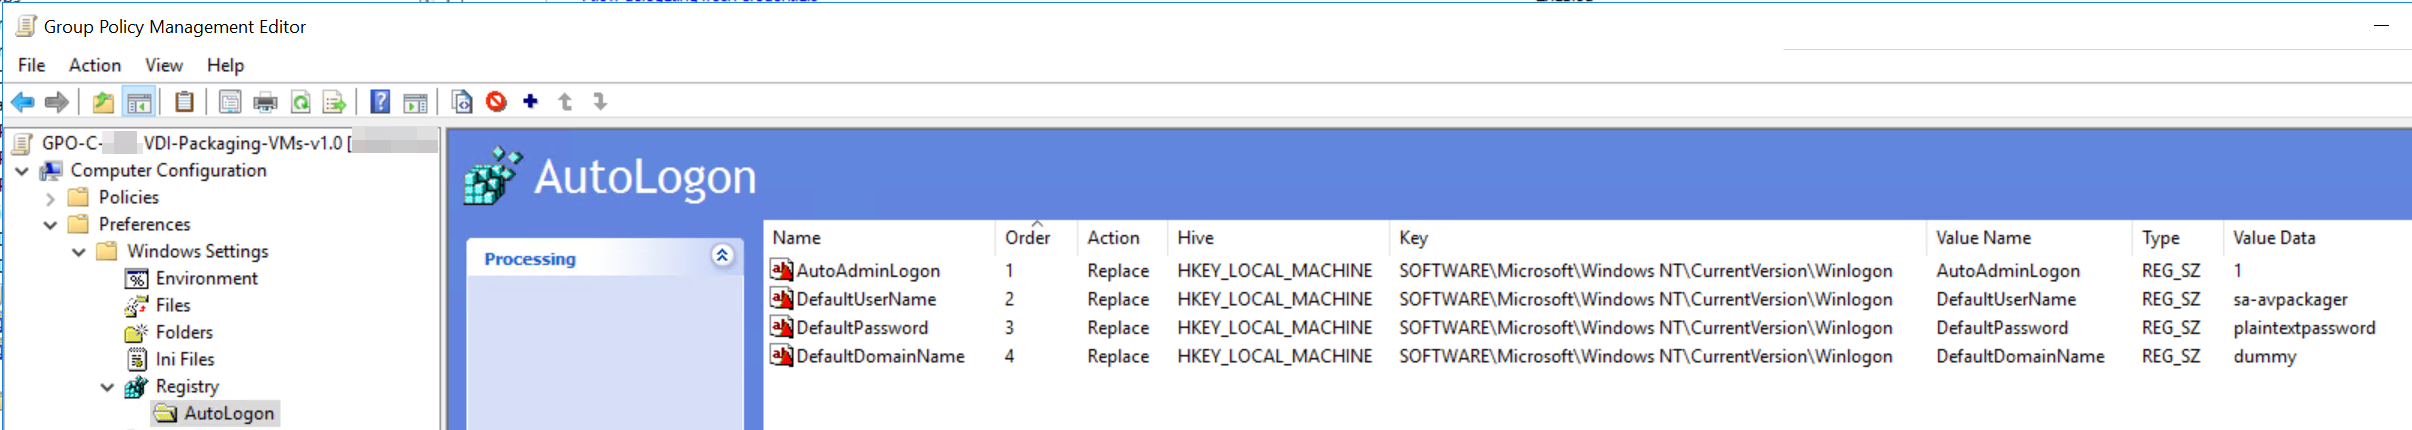Expand the Policies tree node
This screenshot has height=430, width=2412.
[x=50, y=198]
